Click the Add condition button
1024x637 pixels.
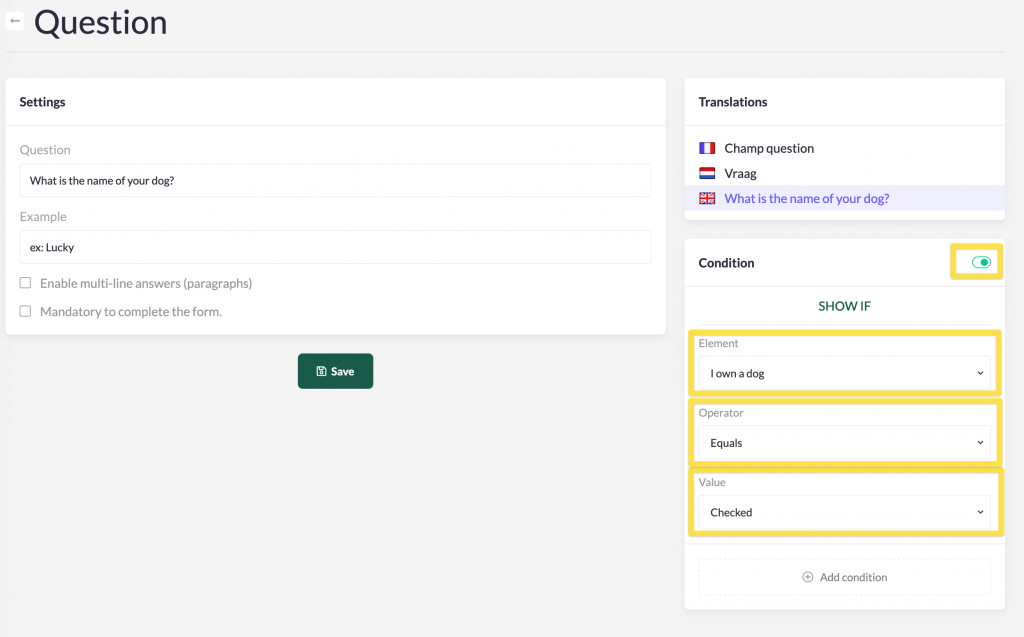[844, 577]
